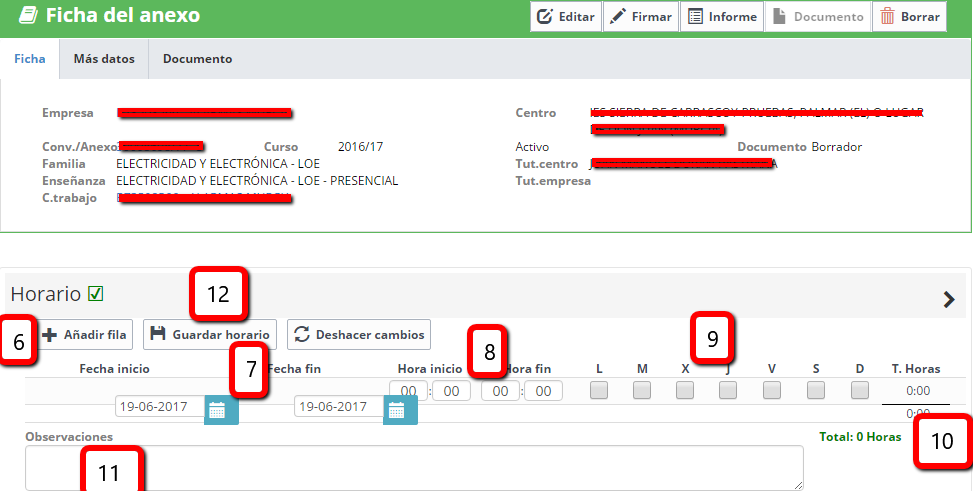This screenshot has width=973, height=491.
Task: Check the M (Tuesday) checkbox
Action: pos(642,391)
